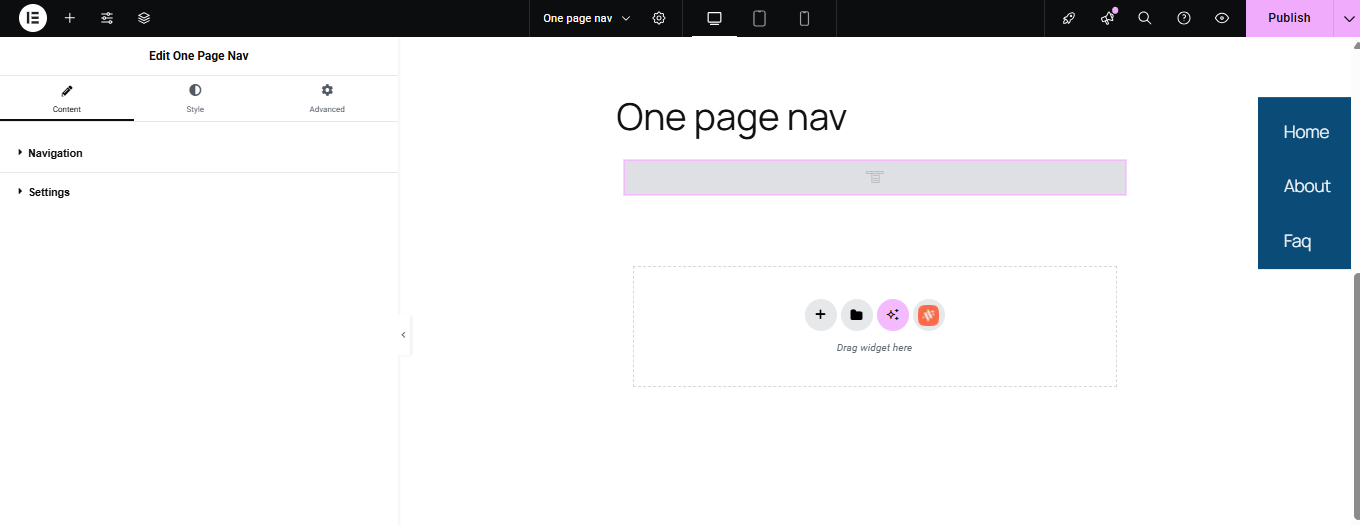Switch to mobile device view
The height and width of the screenshot is (525, 1360).
(x=804, y=18)
